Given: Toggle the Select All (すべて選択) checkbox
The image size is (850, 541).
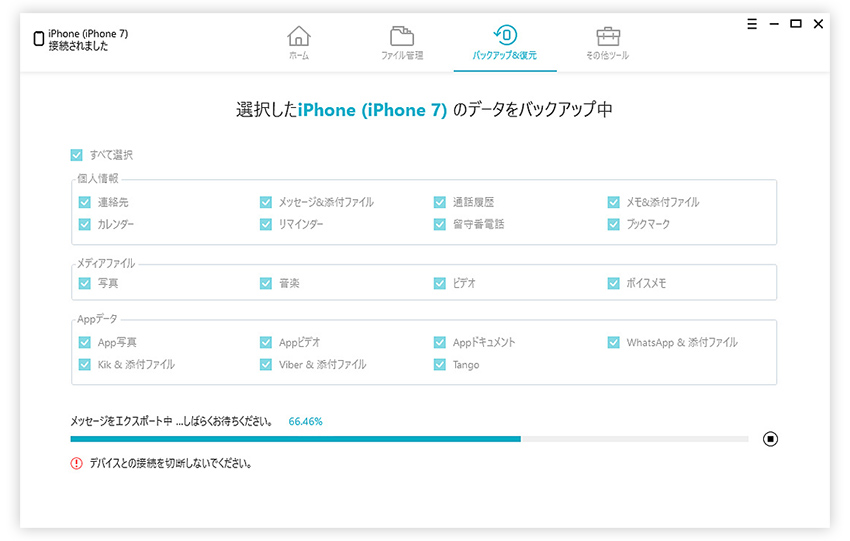Looking at the screenshot, I should [x=77, y=155].
